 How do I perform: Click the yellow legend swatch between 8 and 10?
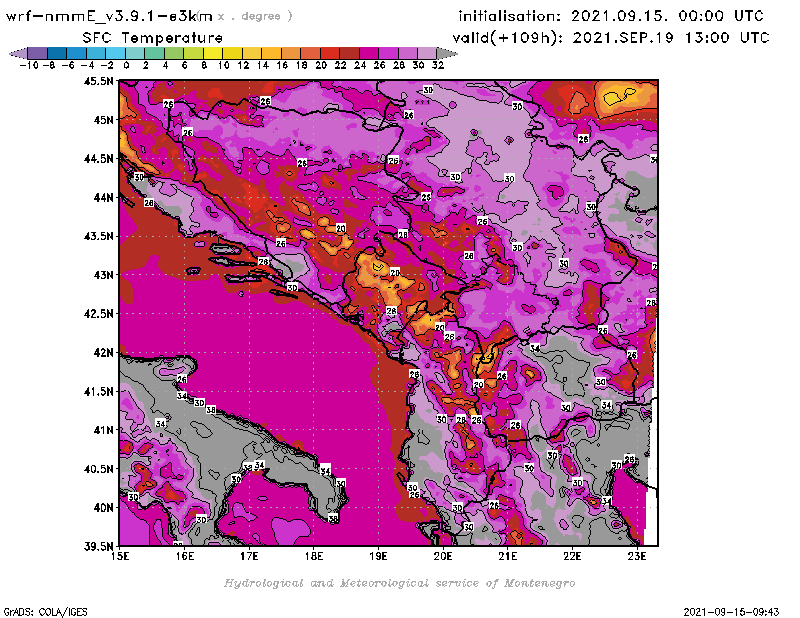point(213,53)
